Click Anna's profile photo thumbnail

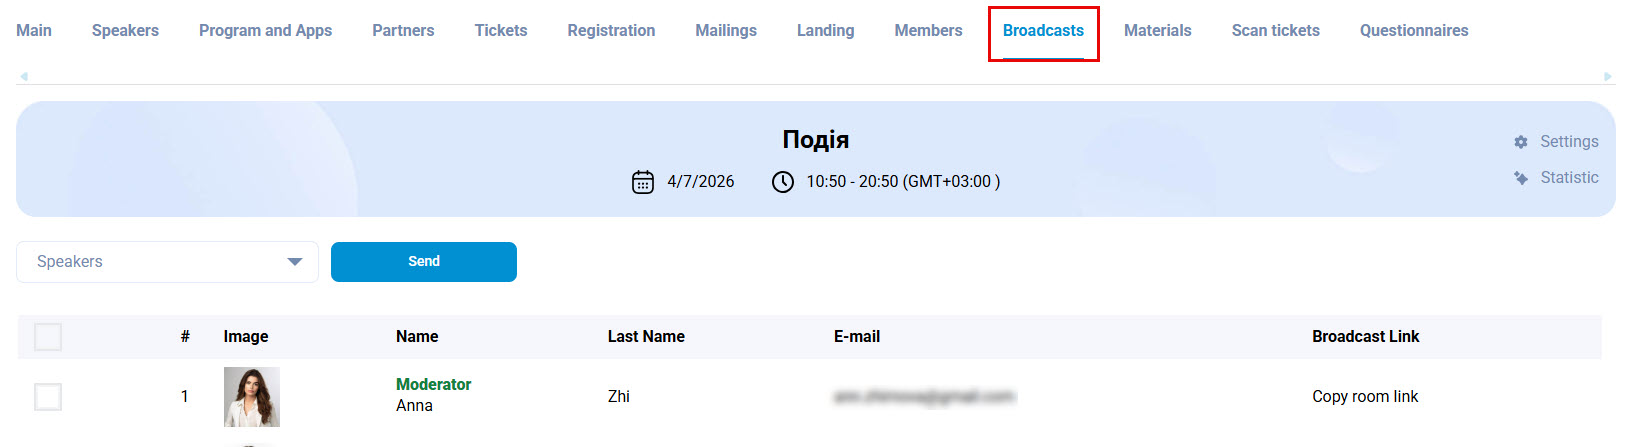click(x=252, y=397)
